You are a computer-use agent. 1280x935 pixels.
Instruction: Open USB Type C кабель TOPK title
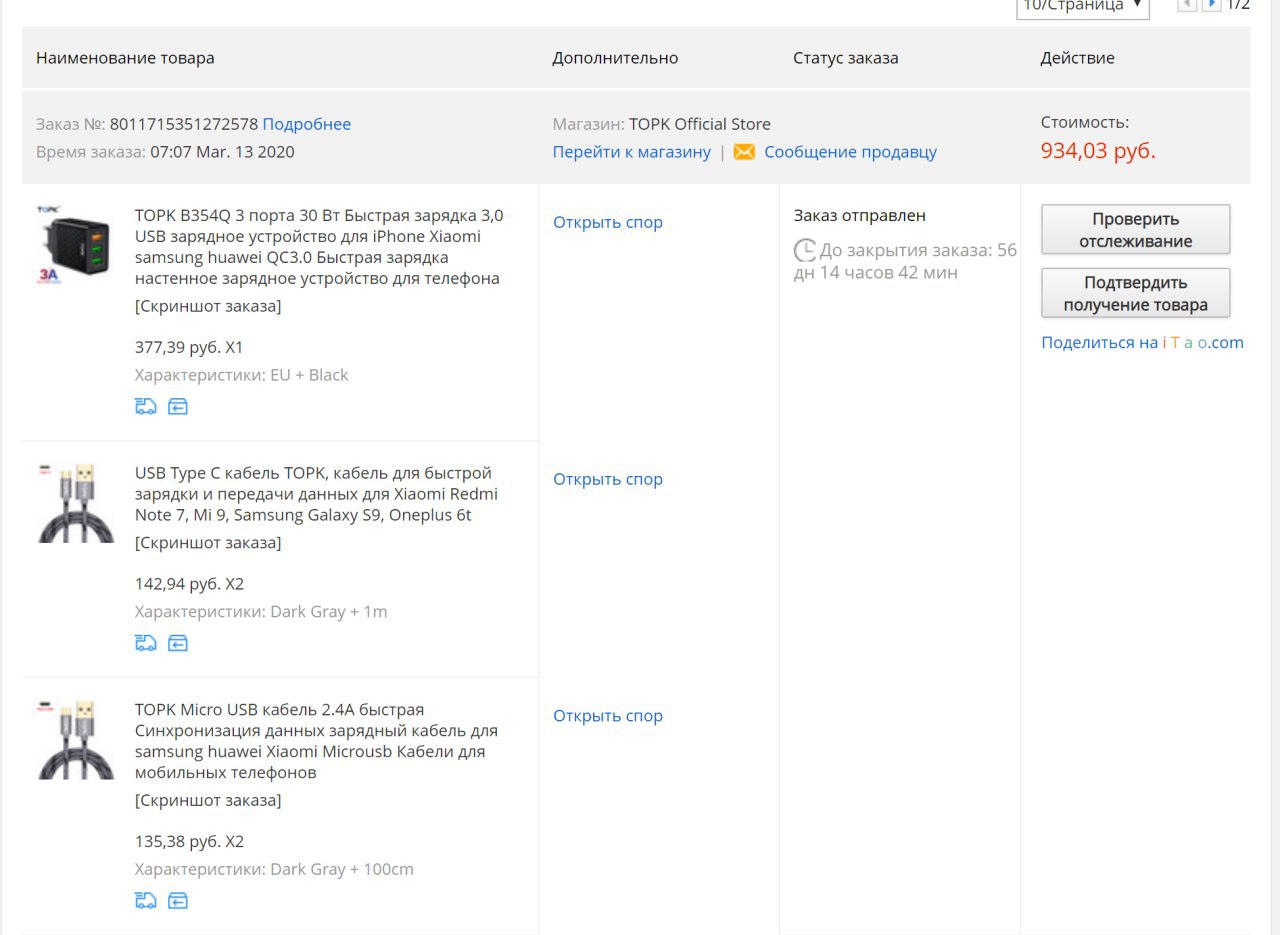coord(316,494)
